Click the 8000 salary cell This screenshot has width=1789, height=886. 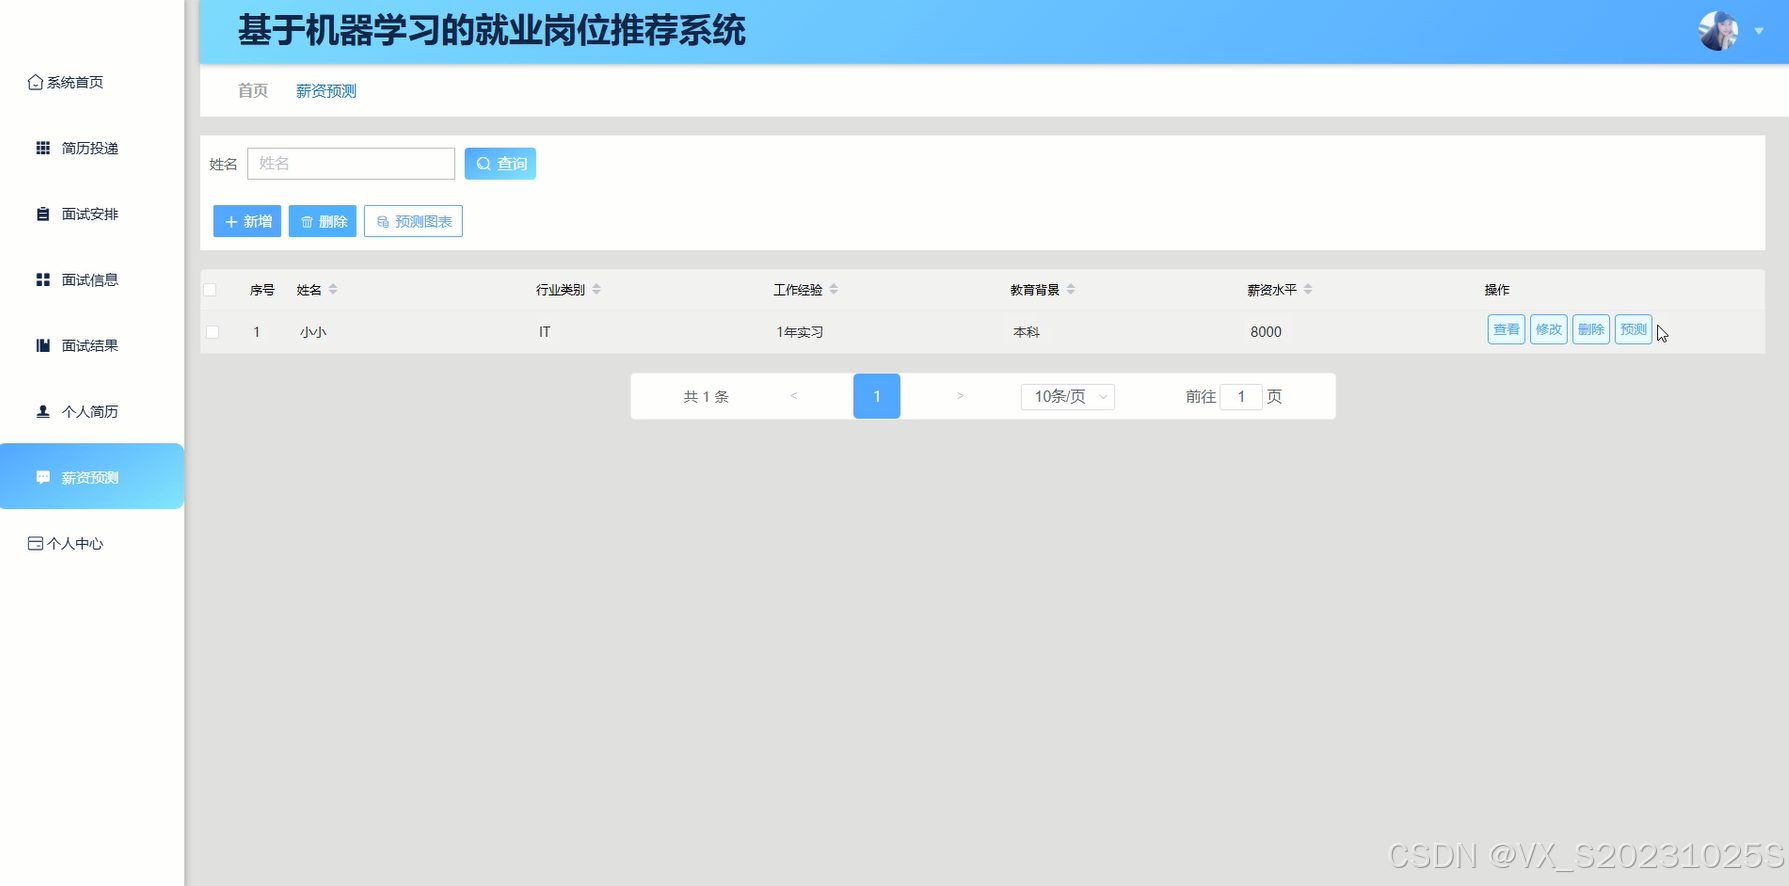[1266, 332]
